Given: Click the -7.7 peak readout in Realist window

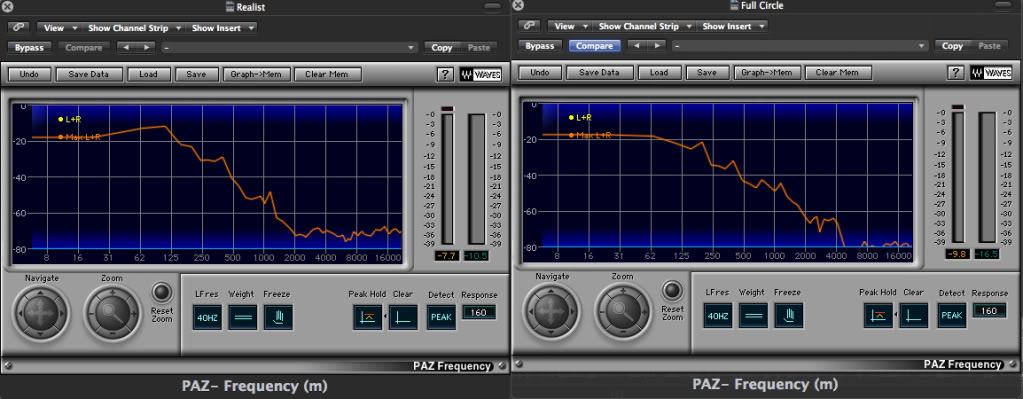Looking at the screenshot, I should (x=447, y=256).
